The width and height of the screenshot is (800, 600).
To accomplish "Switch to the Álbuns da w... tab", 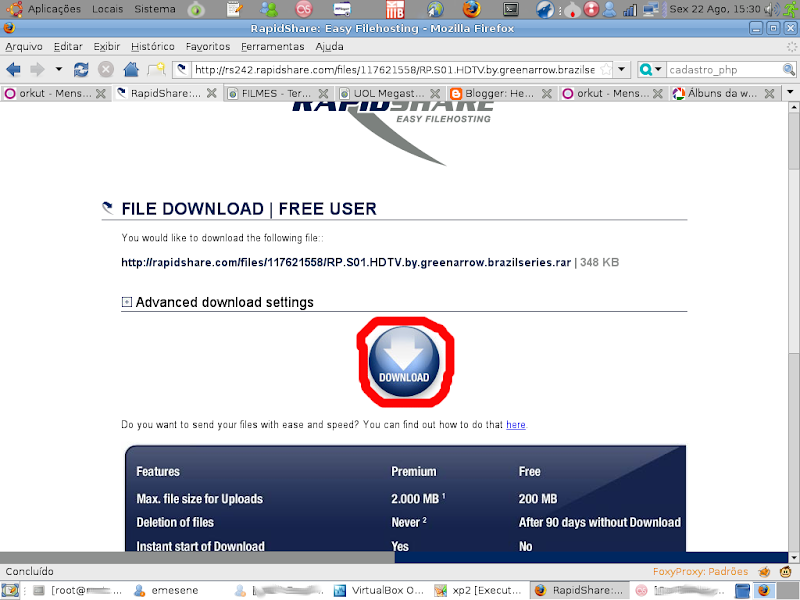I will tap(724, 93).
